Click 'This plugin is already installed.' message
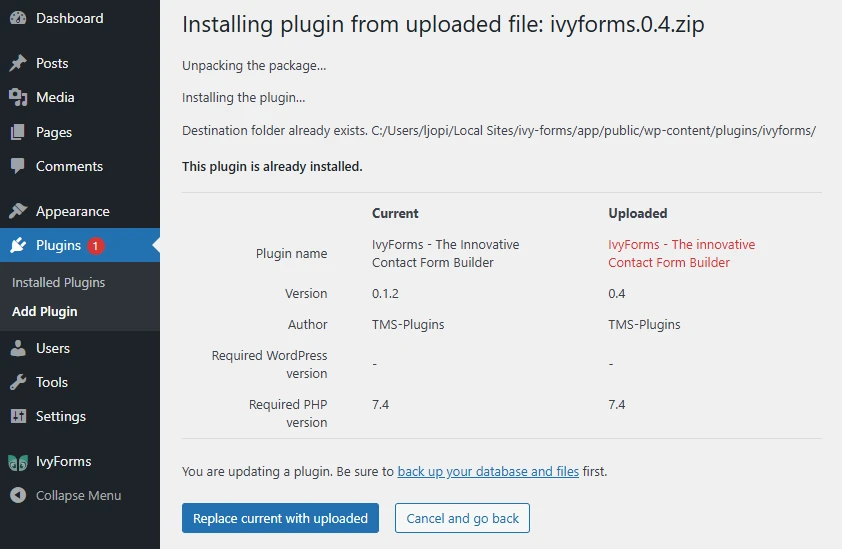This screenshot has height=549, width=842. [x=272, y=167]
